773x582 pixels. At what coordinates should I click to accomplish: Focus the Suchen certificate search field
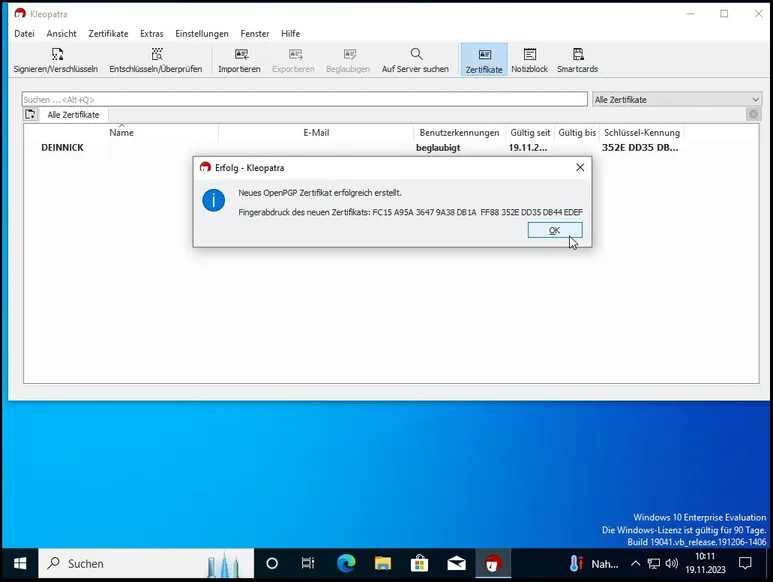pyautogui.click(x=305, y=100)
